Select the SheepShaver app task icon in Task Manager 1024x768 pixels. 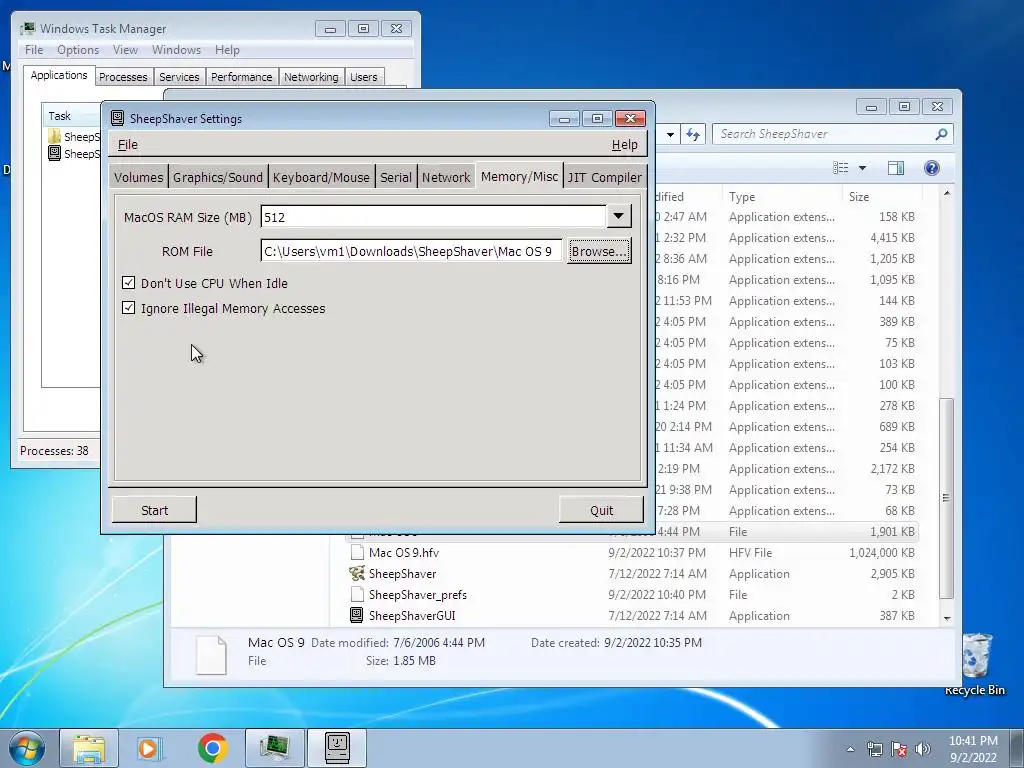pos(55,153)
